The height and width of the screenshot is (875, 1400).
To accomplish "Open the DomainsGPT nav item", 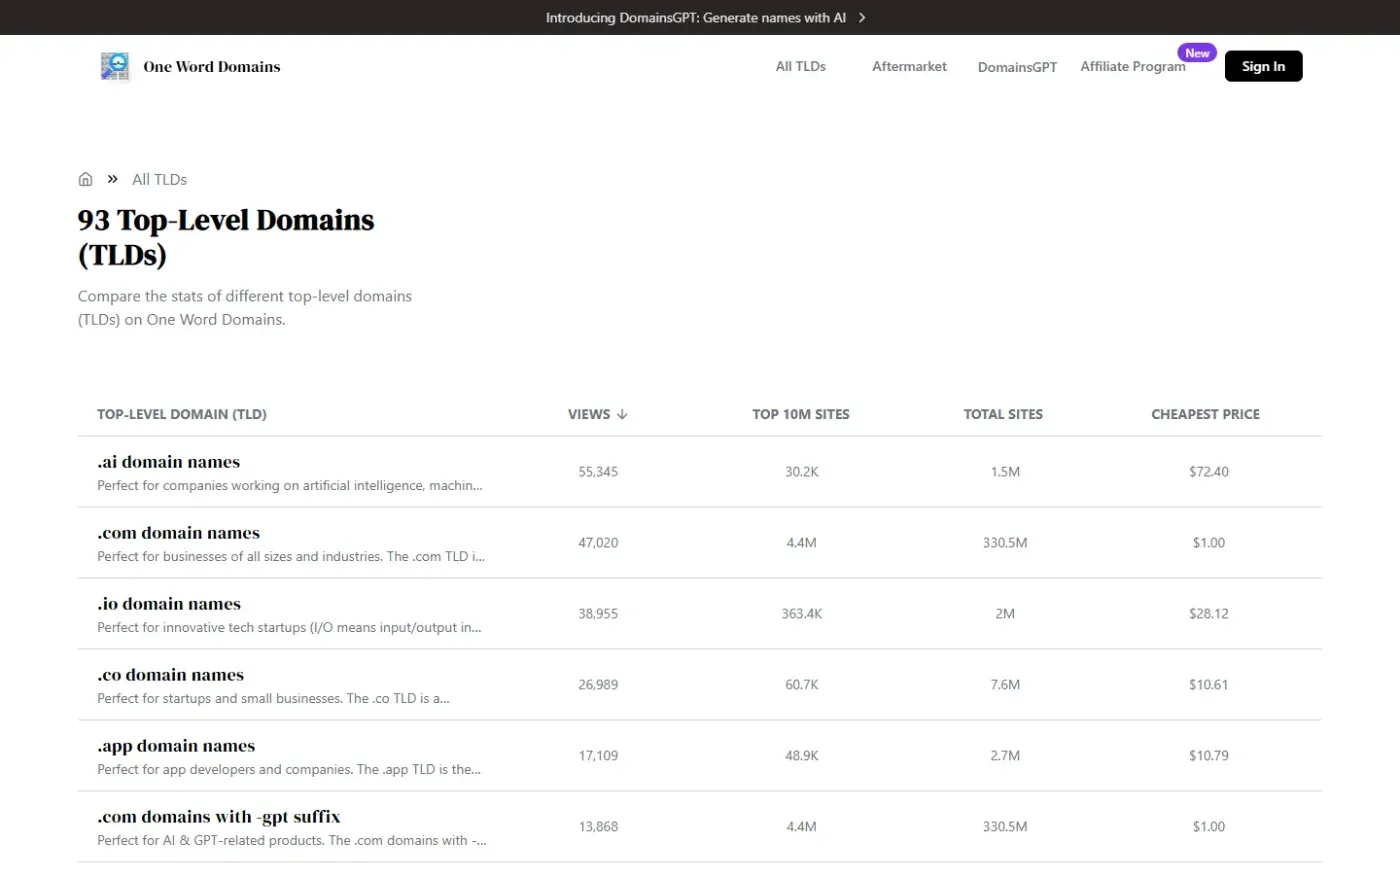I will (1017, 67).
